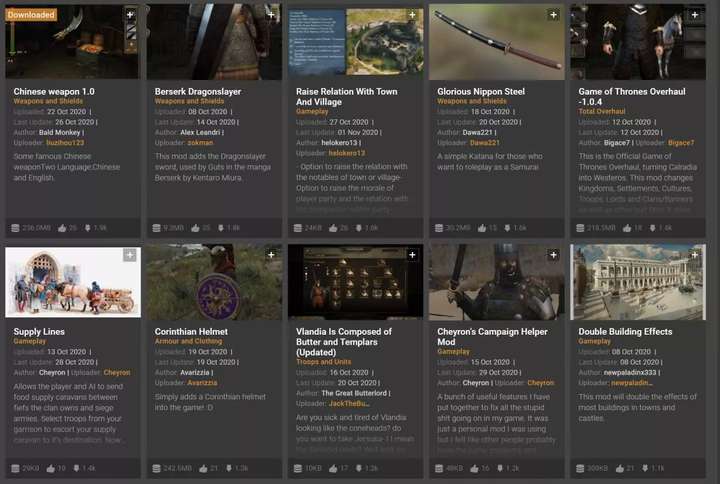Open the Corinthian Helmet mod title
This screenshot has width=720, height=484.
point(191,332)
